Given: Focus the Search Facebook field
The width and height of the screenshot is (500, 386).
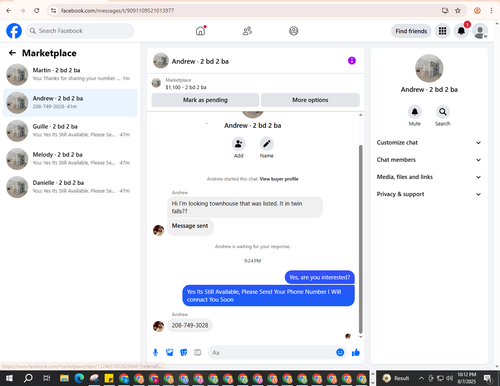Looking at the screenshot, I should click(80, 31).
